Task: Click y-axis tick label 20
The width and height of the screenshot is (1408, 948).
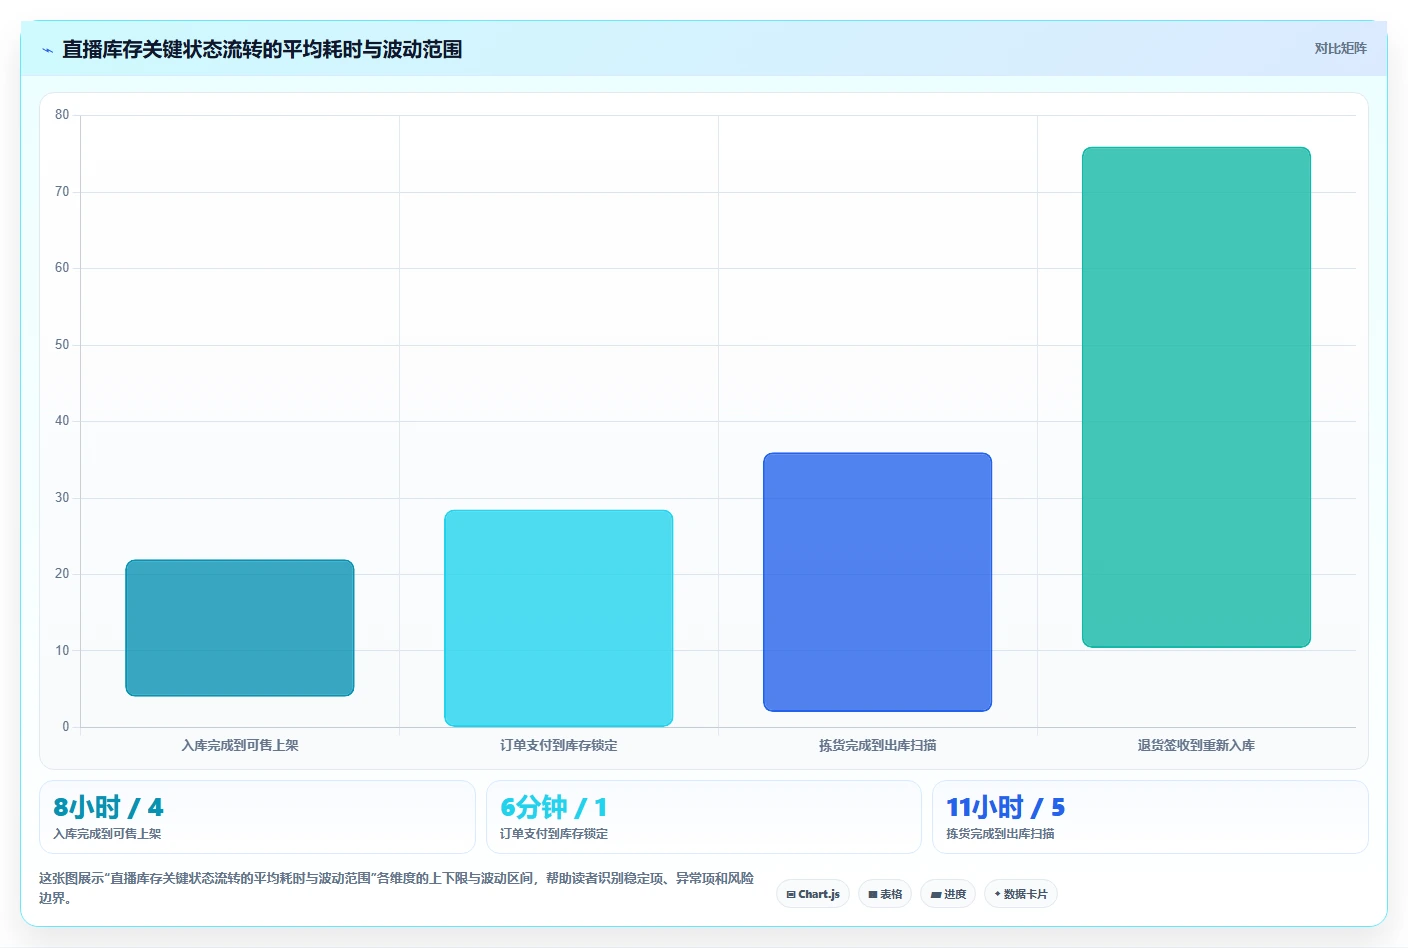Action: point(62,574)
